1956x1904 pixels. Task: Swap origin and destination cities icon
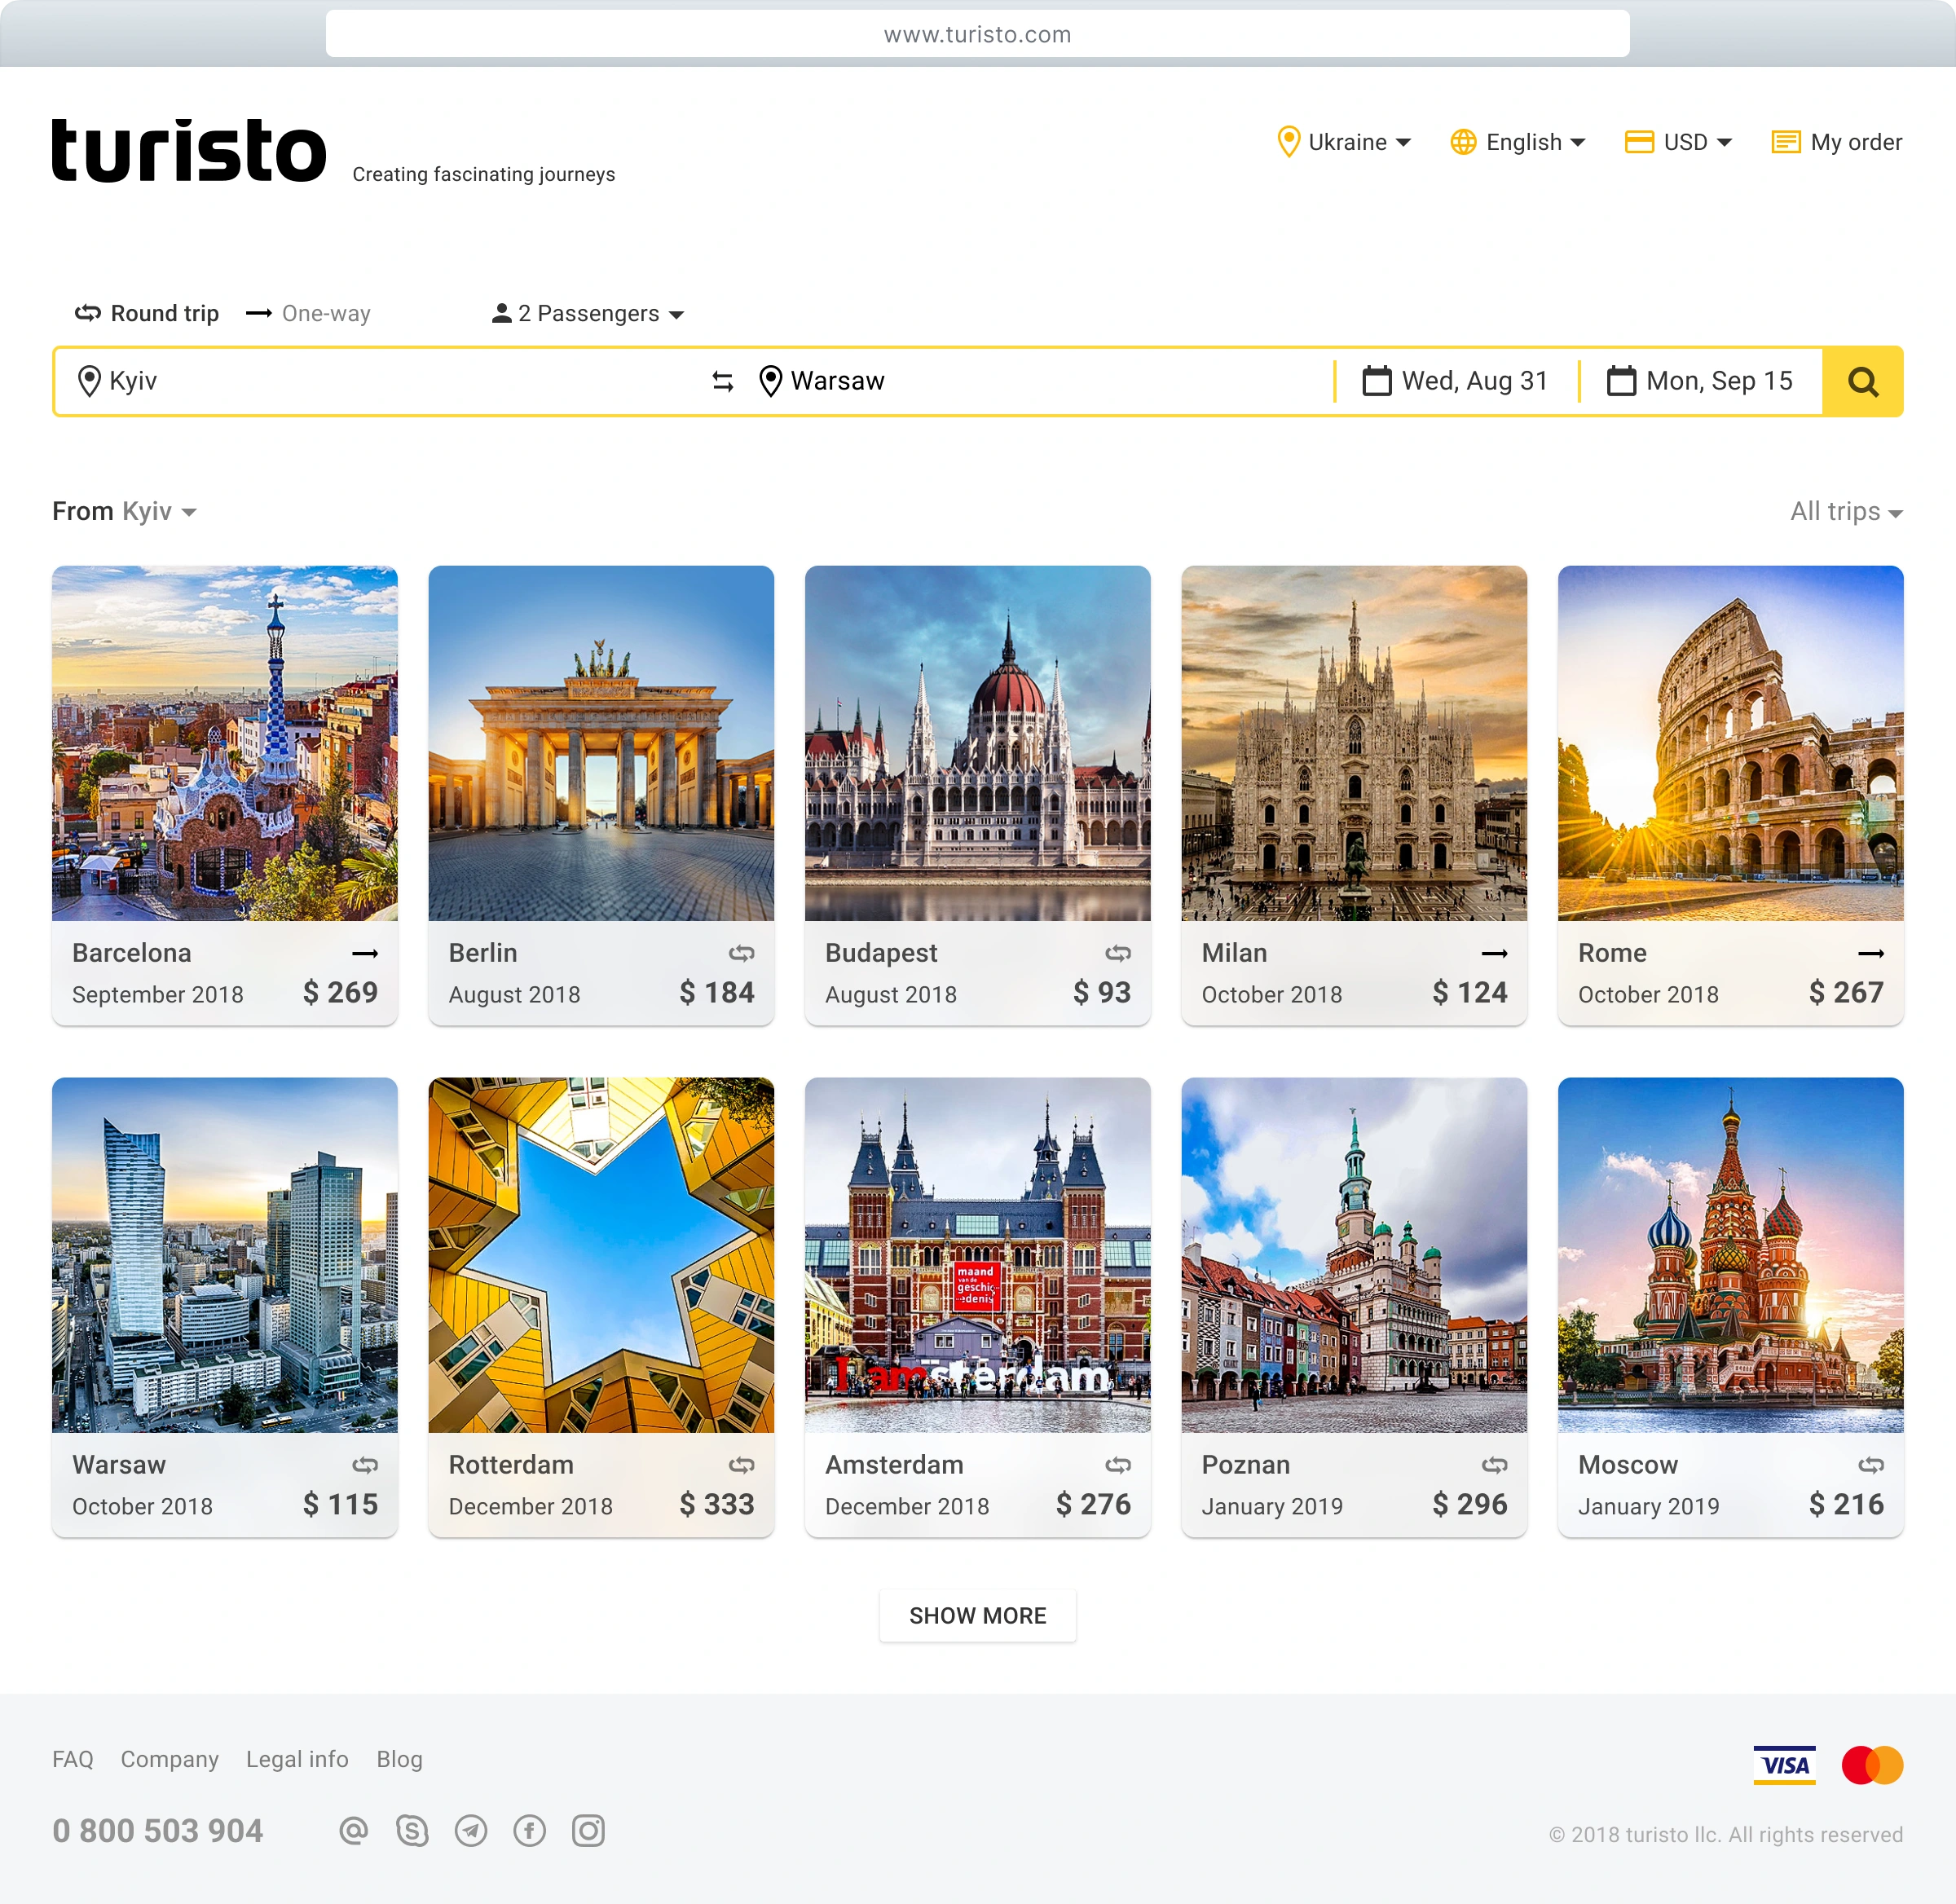click(722, 381)
